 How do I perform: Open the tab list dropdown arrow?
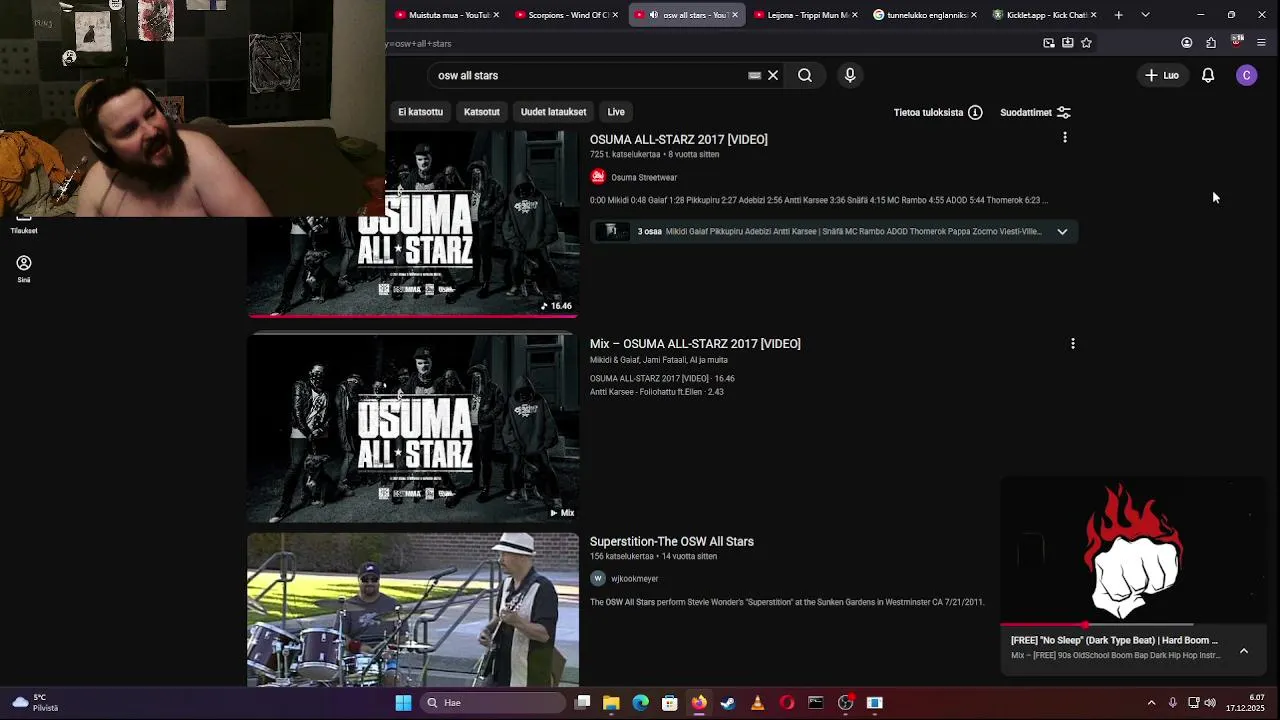(x=1145, y=15)
